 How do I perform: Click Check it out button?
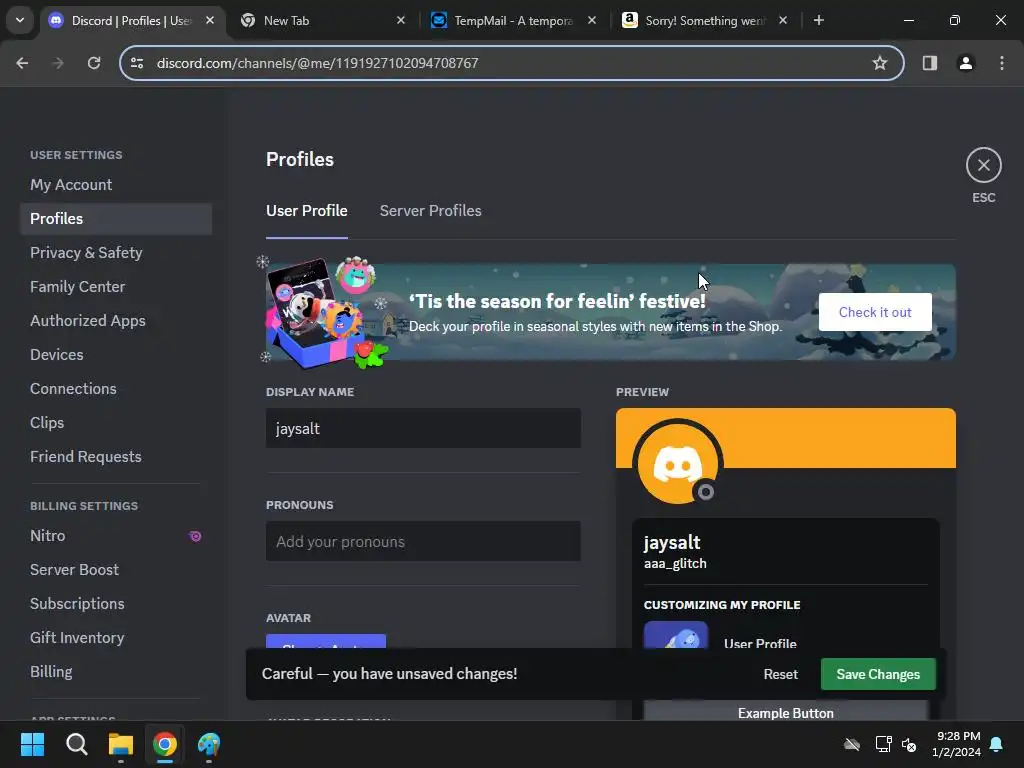875,312
